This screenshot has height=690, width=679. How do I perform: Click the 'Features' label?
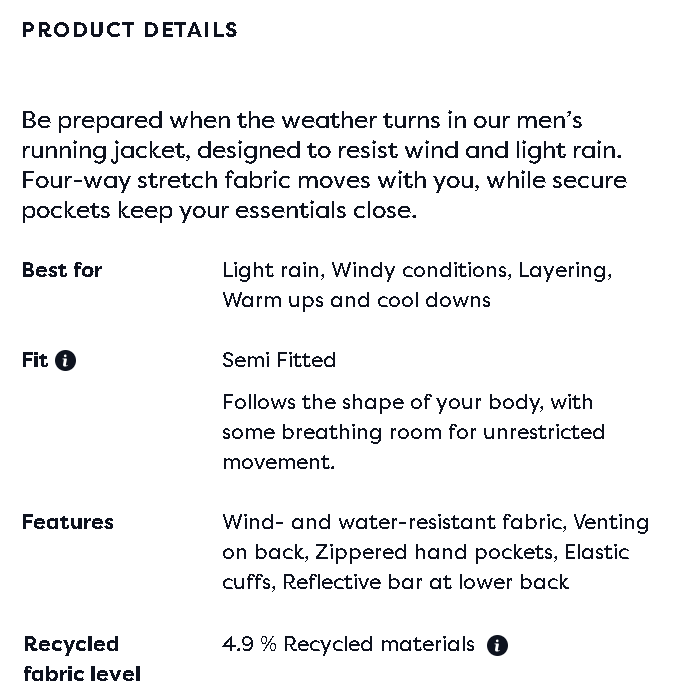(x=68, y=522)
